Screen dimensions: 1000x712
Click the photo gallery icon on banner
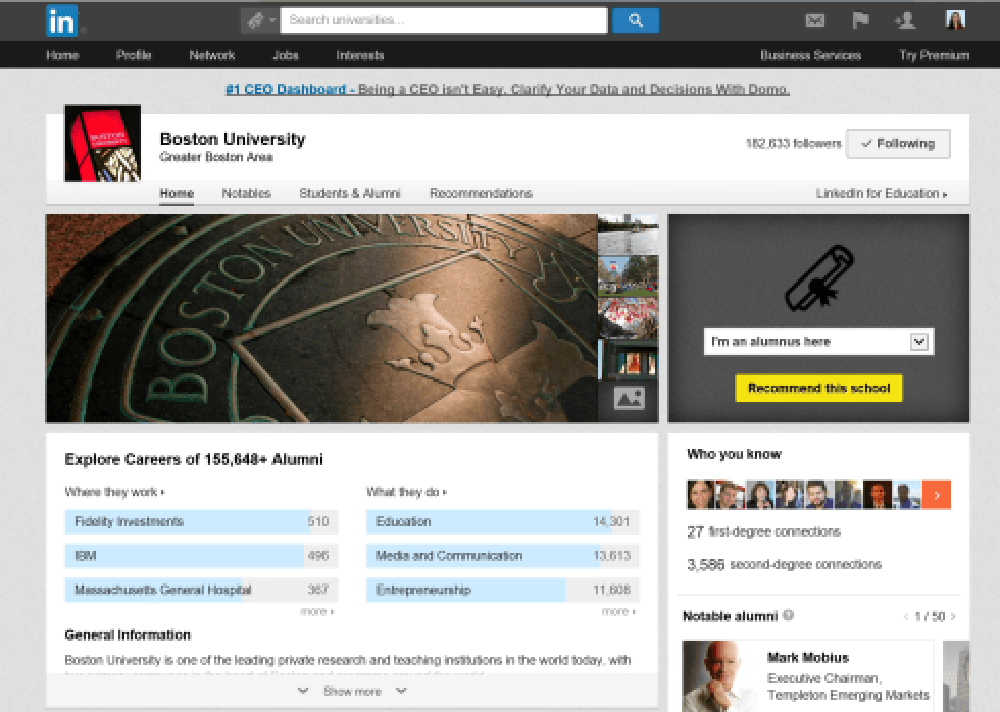pyautogui.click(x=628, y=399)
